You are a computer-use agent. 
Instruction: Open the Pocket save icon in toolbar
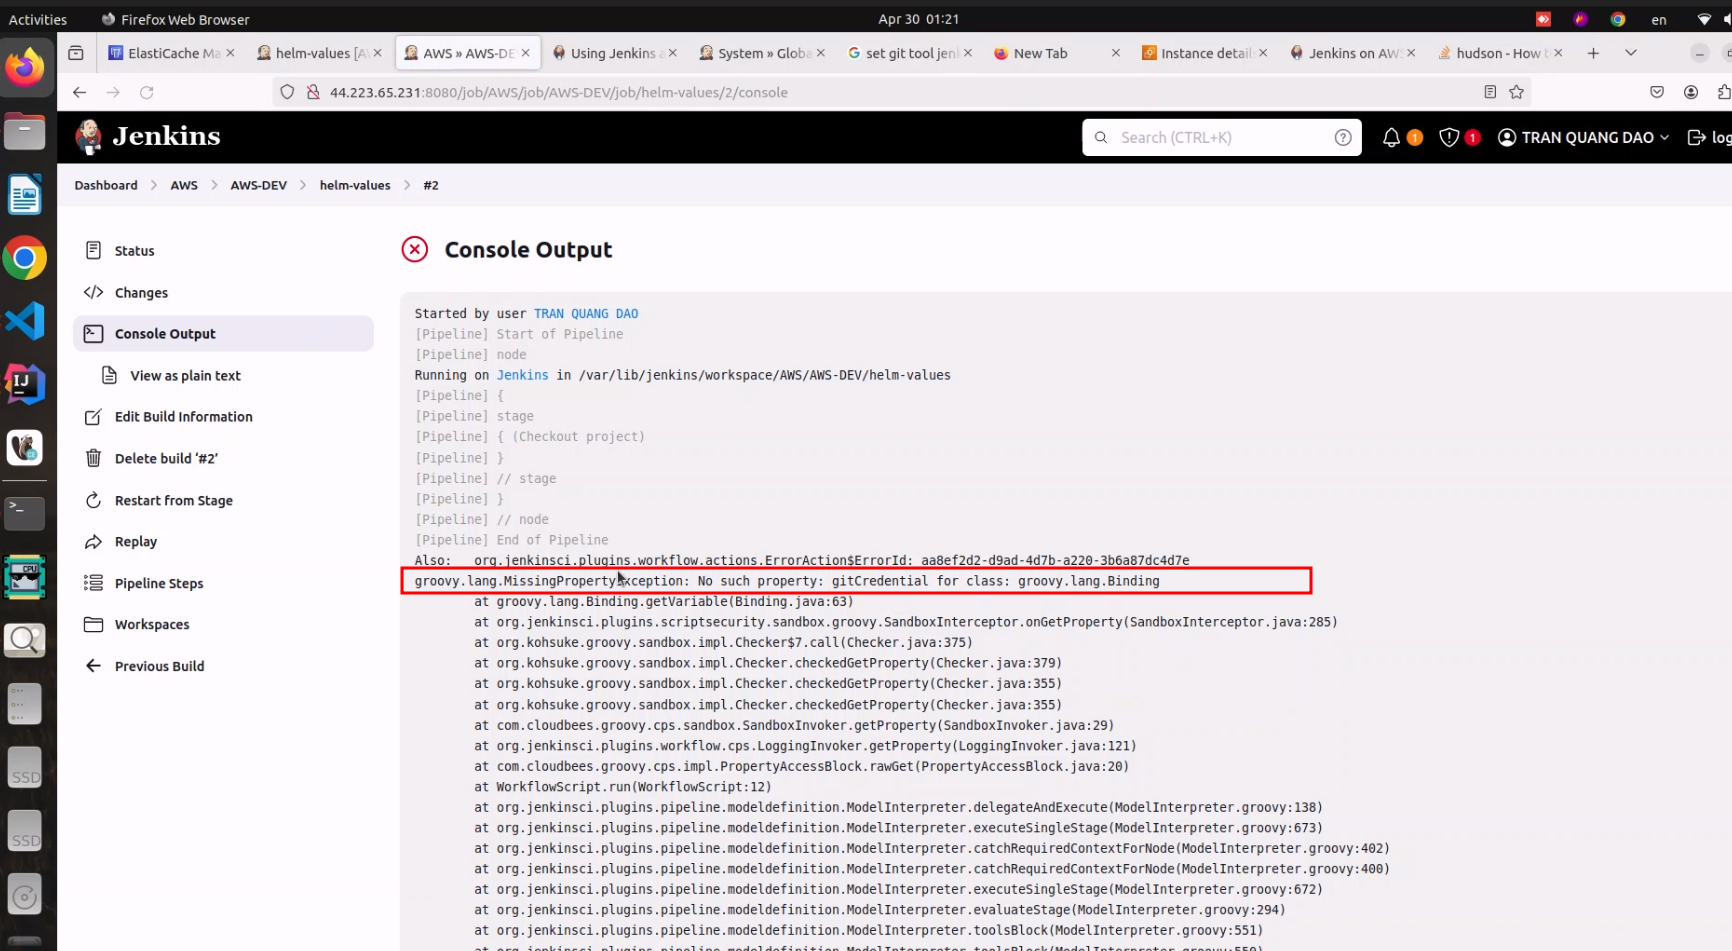(1657, 92)
